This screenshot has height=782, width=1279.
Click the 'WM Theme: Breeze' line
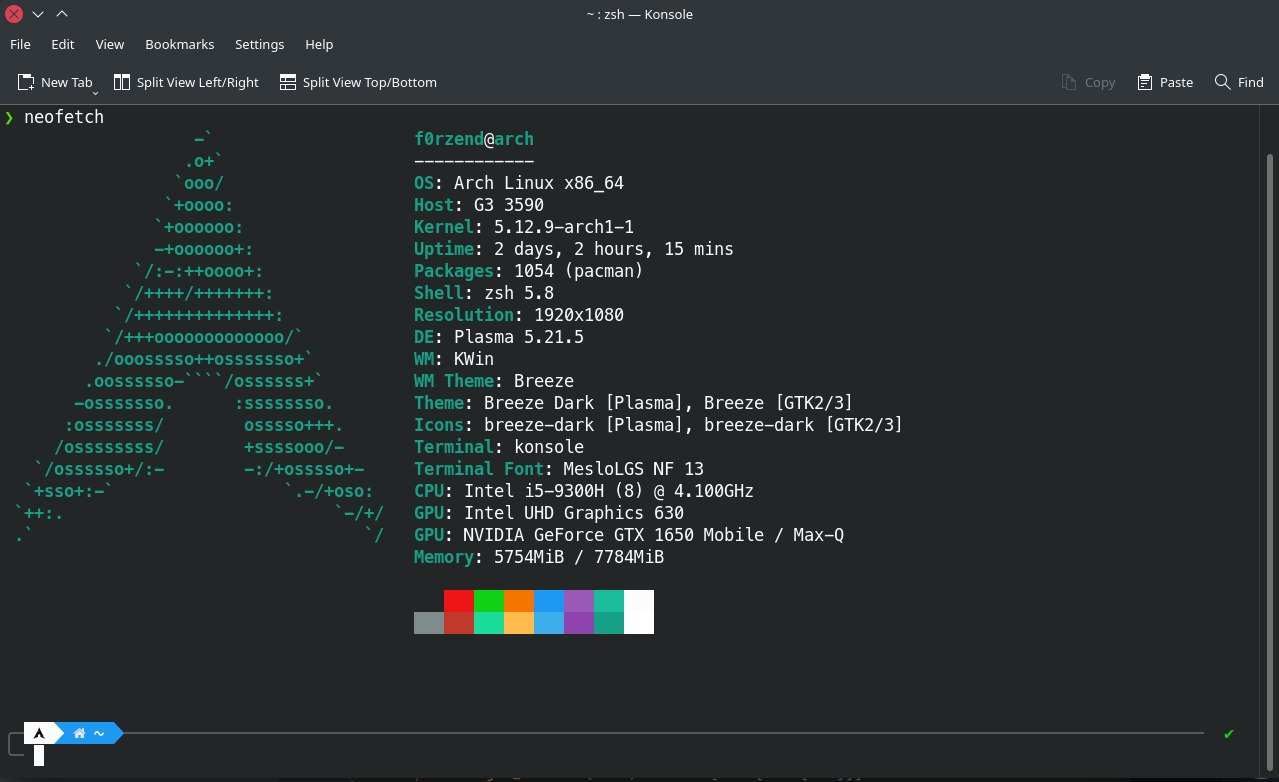494,381
